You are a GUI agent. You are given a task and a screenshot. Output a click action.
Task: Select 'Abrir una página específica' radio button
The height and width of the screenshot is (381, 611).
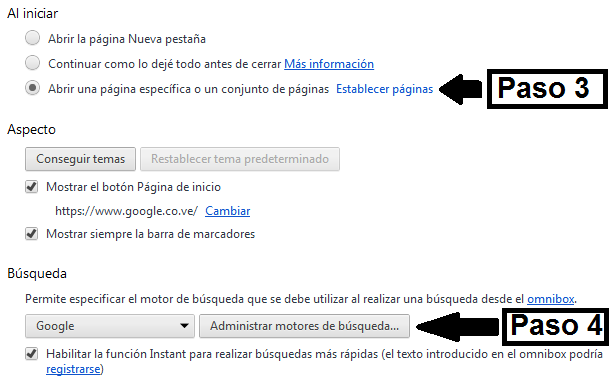tap(32, 88)
